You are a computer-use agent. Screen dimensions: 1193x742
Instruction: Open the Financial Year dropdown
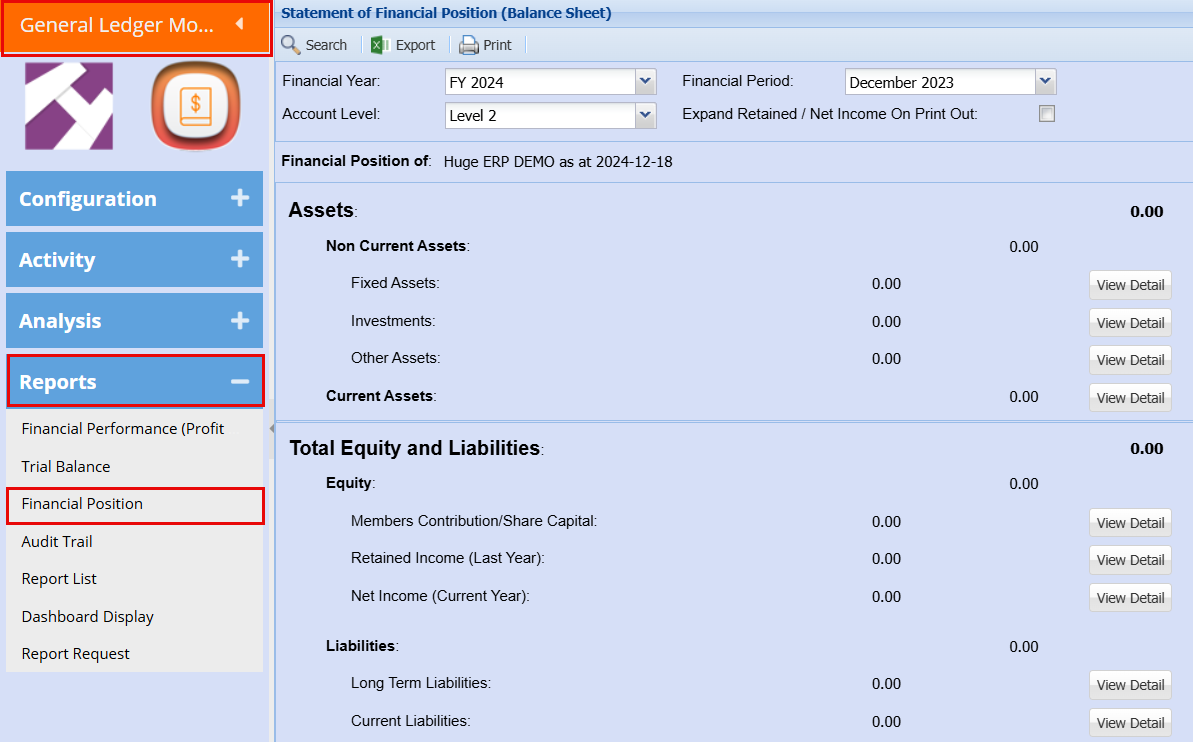click(645, 82)
